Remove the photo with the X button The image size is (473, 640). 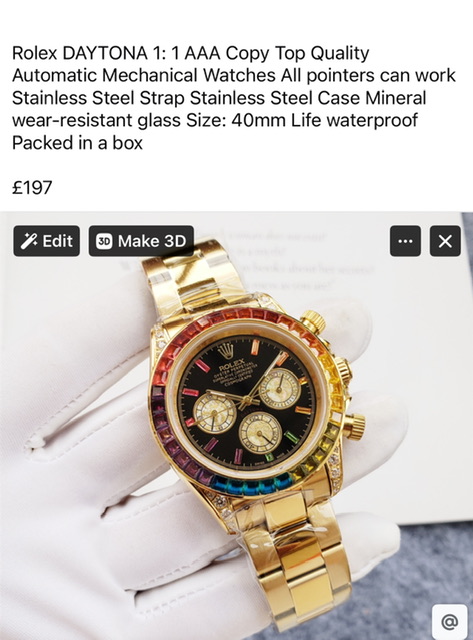point(445,241)
